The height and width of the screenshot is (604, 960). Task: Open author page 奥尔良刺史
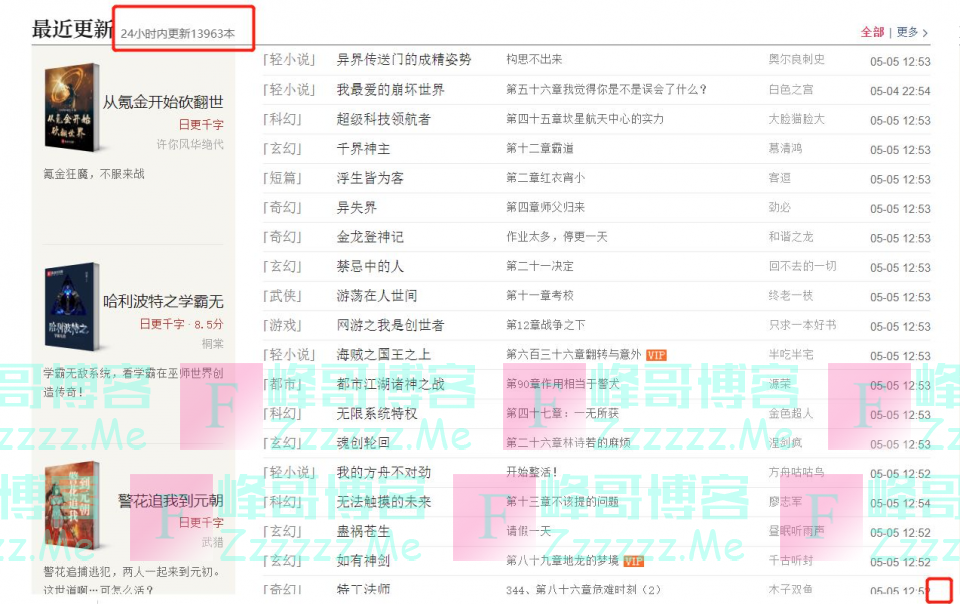796,60
